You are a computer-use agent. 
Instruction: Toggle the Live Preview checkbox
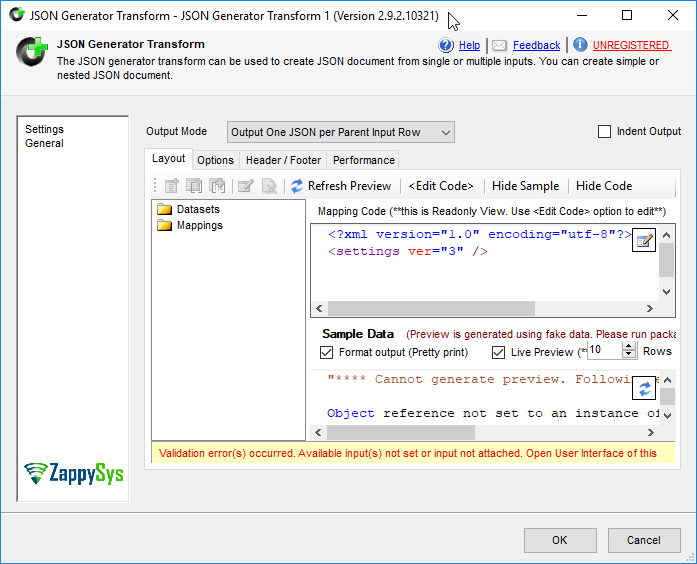tap(498, 352)
